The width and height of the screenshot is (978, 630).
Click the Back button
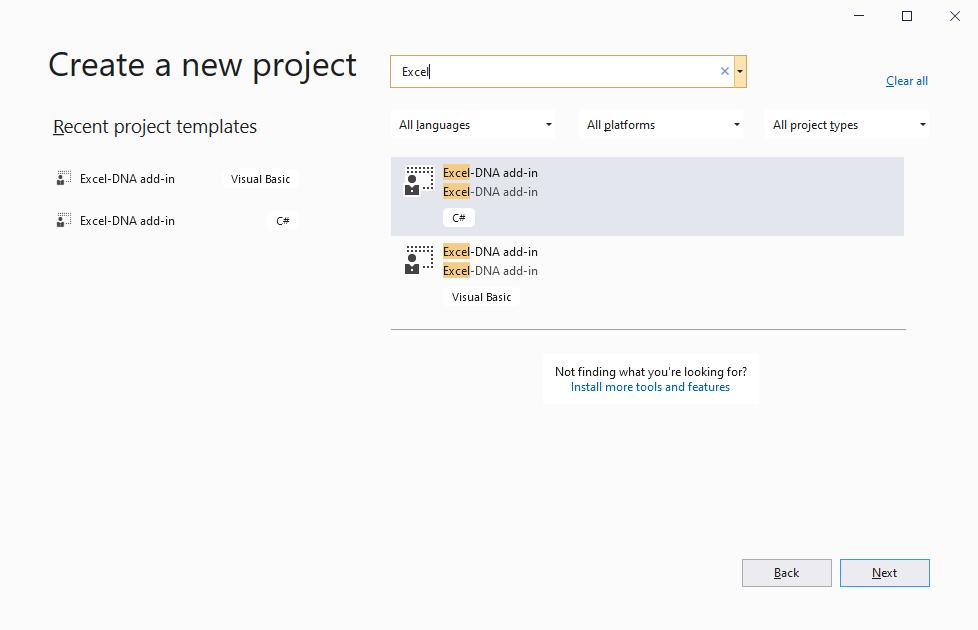click(787, 573)
